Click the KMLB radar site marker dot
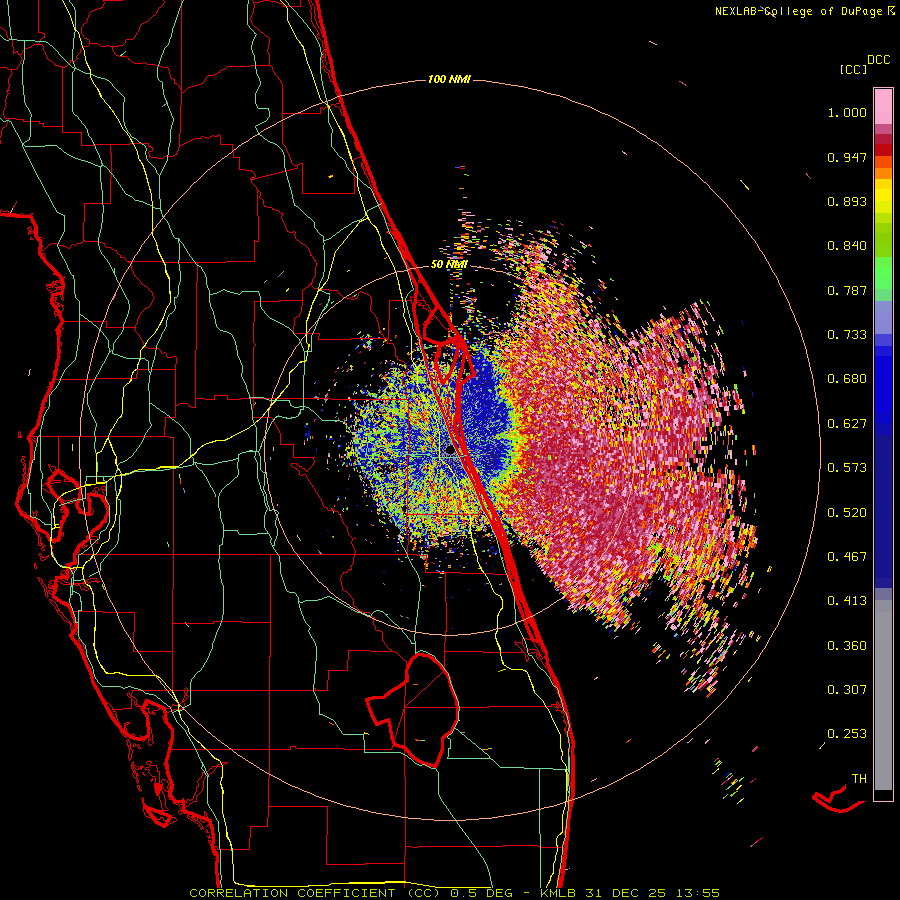 point(451,451)
